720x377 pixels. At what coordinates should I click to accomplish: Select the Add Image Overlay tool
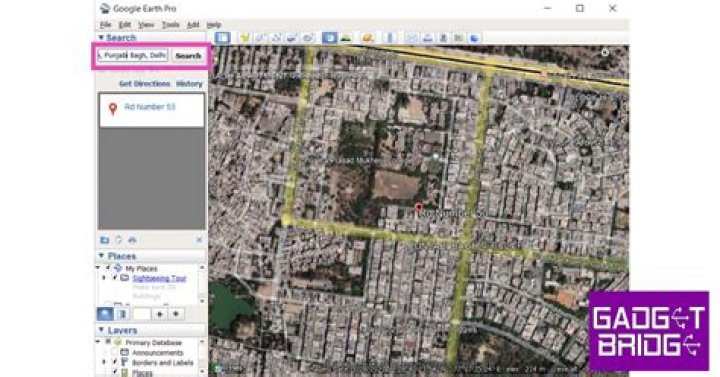point(292,38)
